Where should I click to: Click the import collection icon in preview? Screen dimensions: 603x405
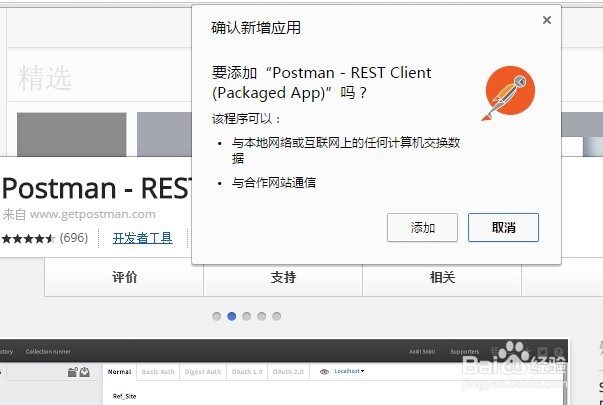85,372
